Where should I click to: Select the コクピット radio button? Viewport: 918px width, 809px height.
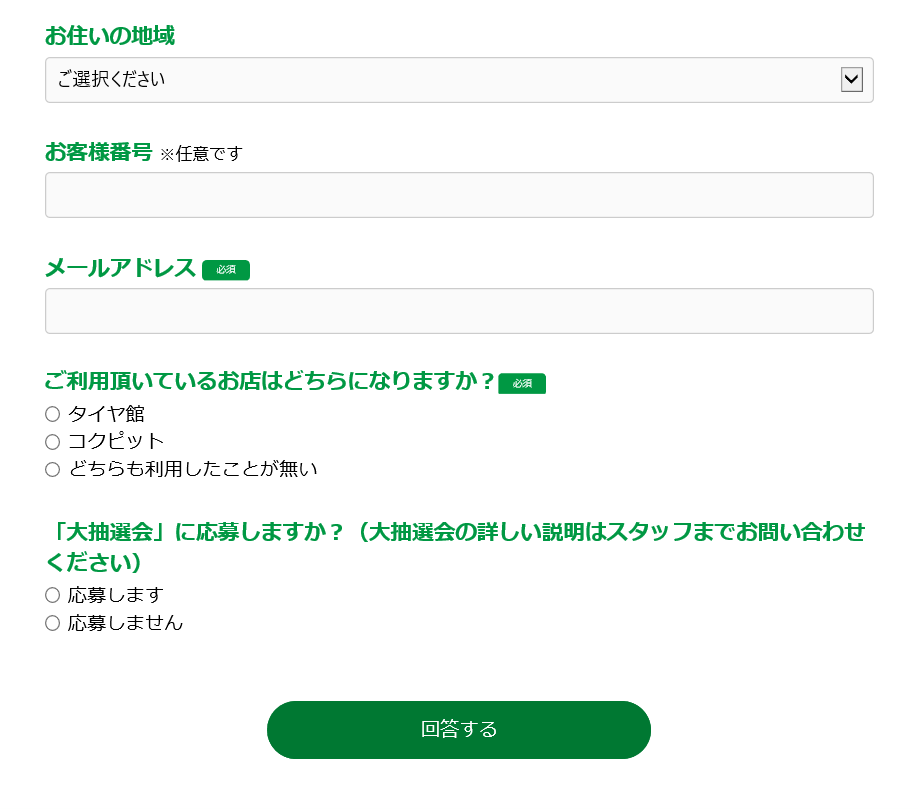point(53,442)
